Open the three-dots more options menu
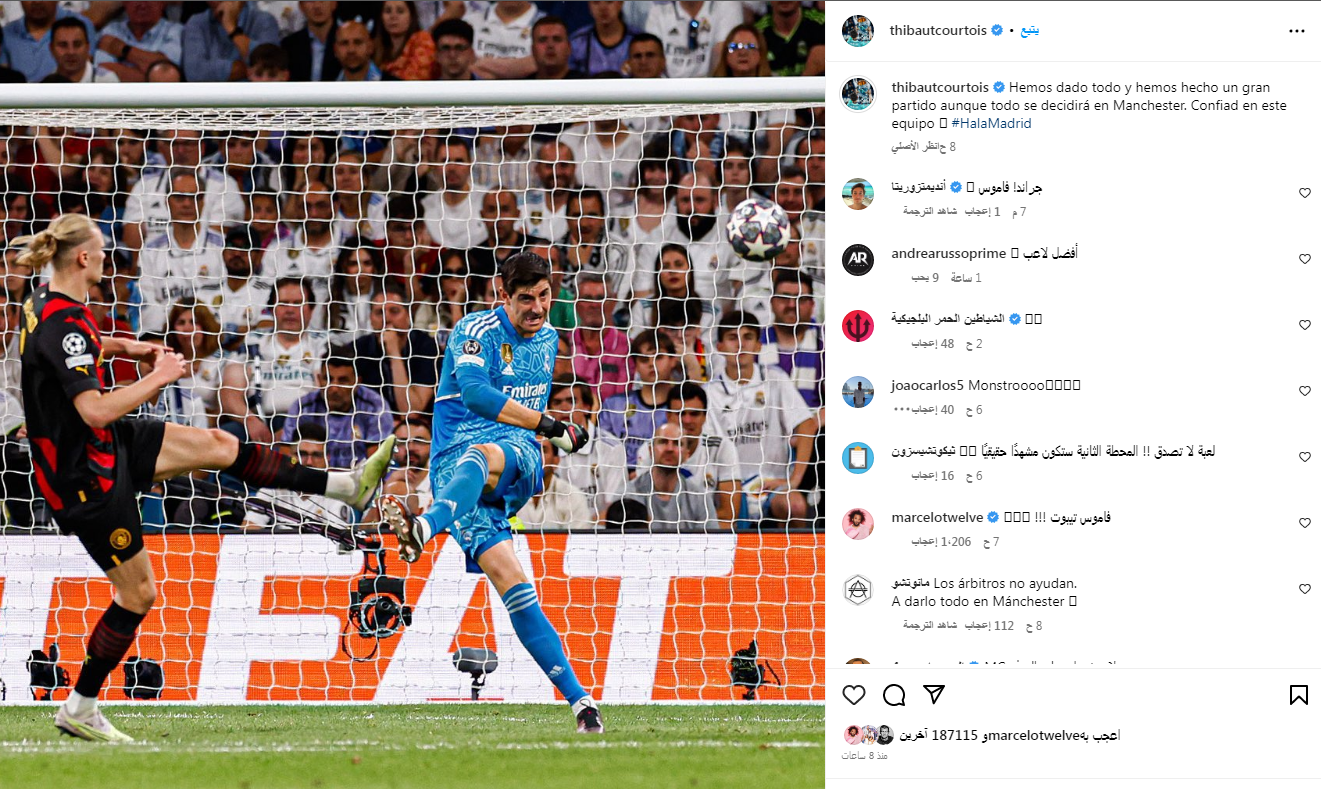Image resolution: width=1321 pixels, height=789 pixels. (1297, 31)
